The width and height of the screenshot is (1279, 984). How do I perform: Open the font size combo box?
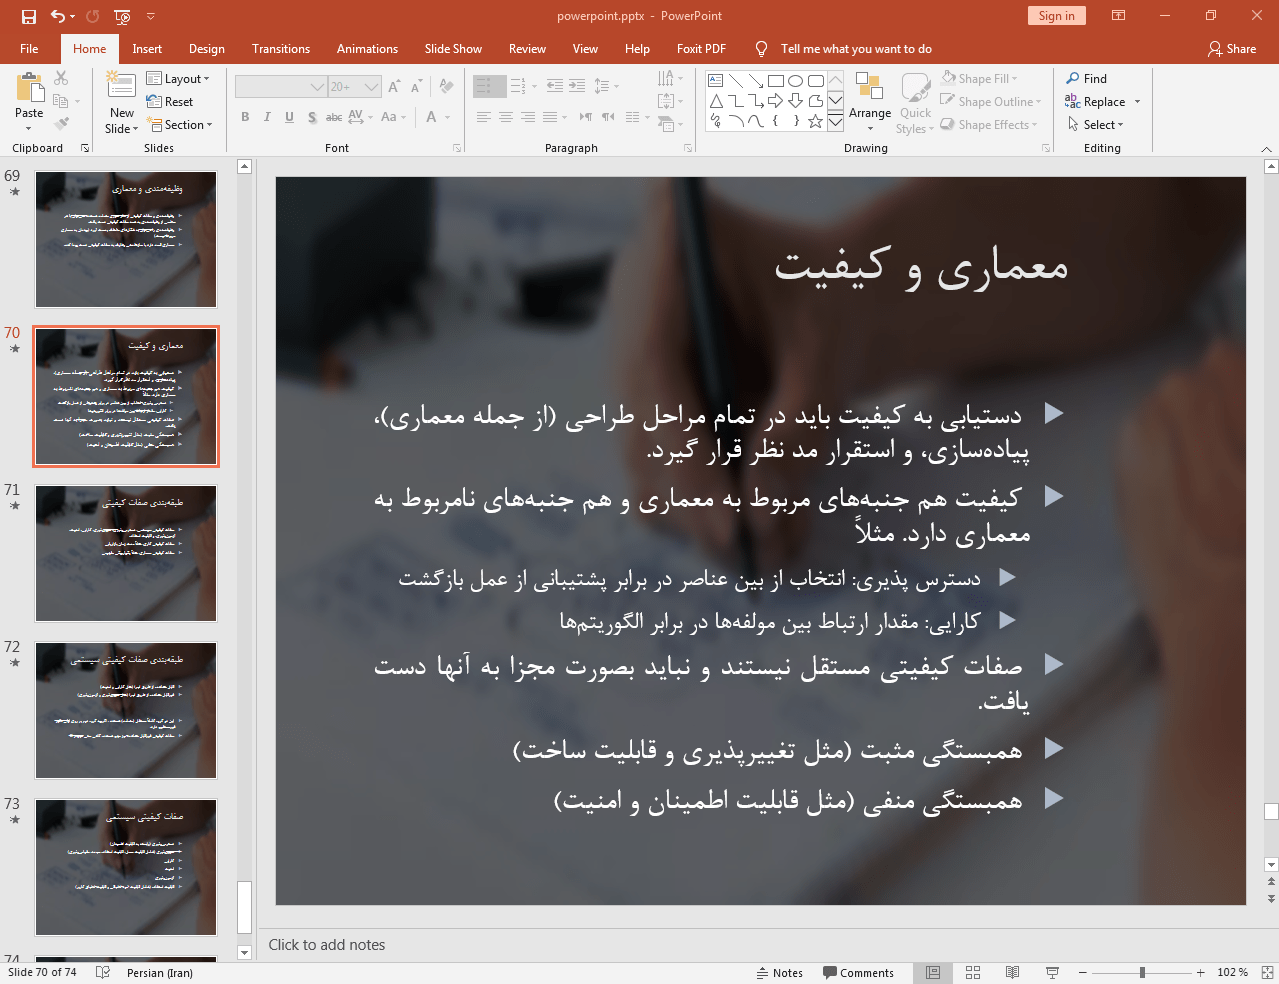point(355,87)
